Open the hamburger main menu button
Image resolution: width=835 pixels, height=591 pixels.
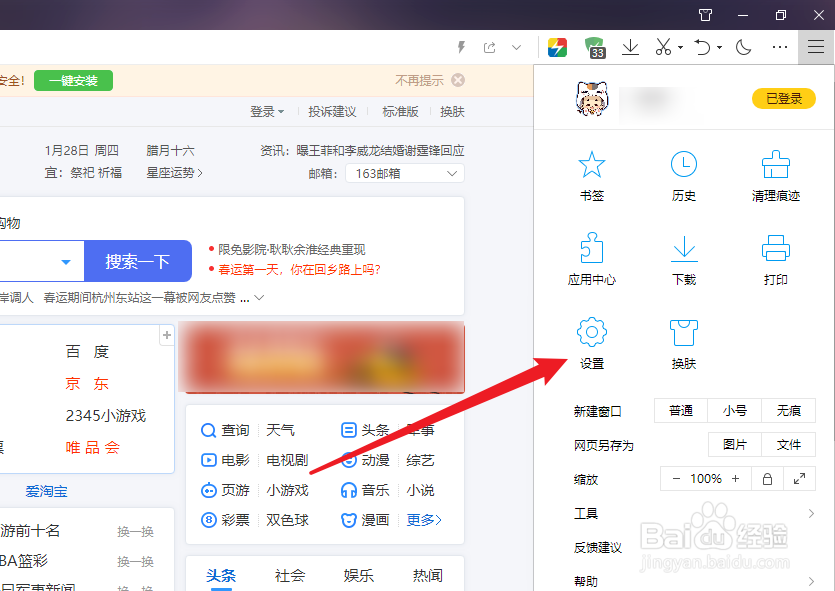click(x=815, y=47)
